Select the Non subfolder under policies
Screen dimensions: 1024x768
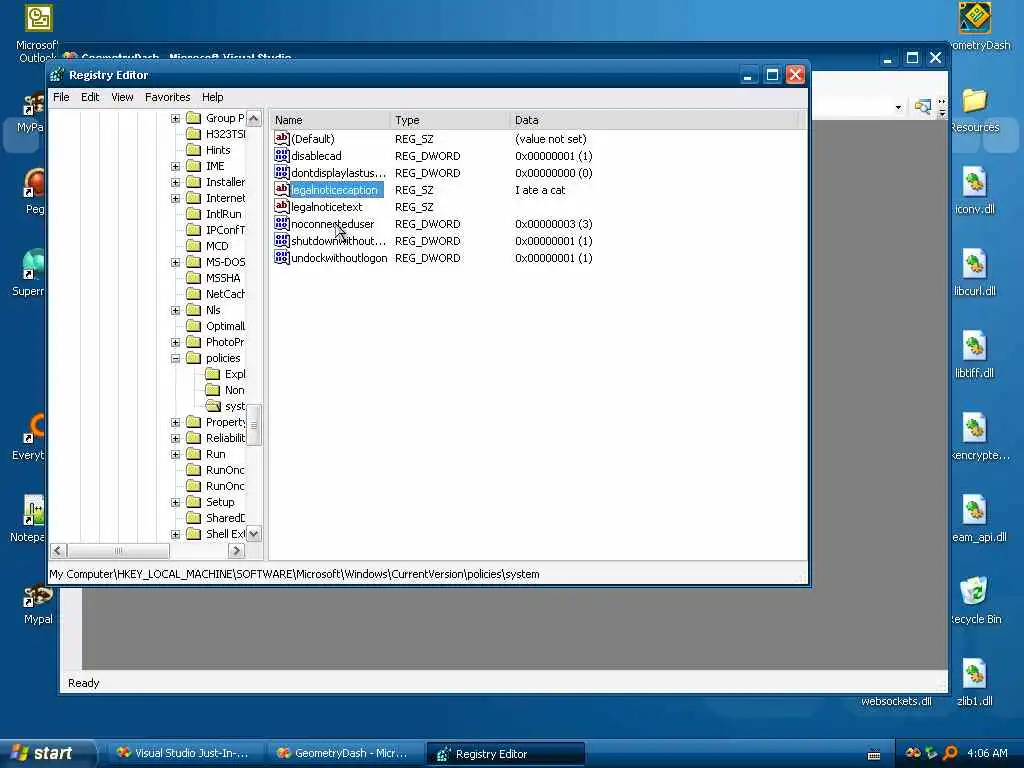213,390
